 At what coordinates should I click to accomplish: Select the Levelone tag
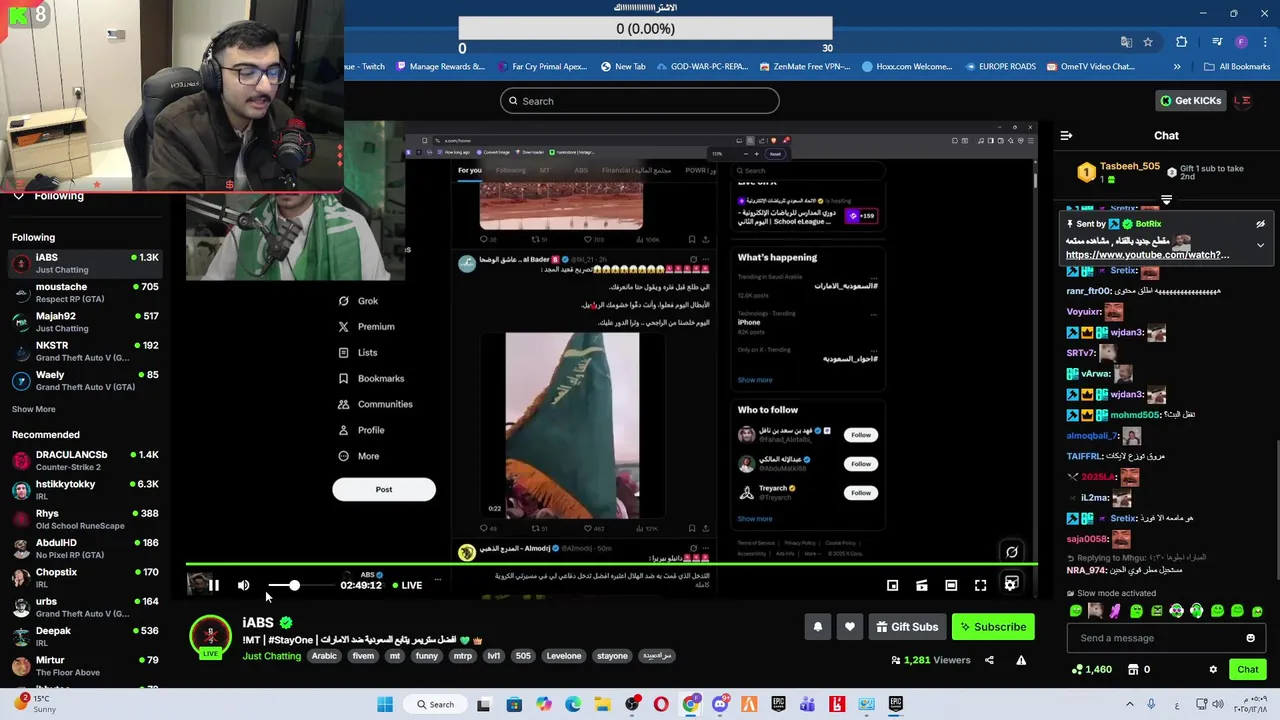(563, 656)
